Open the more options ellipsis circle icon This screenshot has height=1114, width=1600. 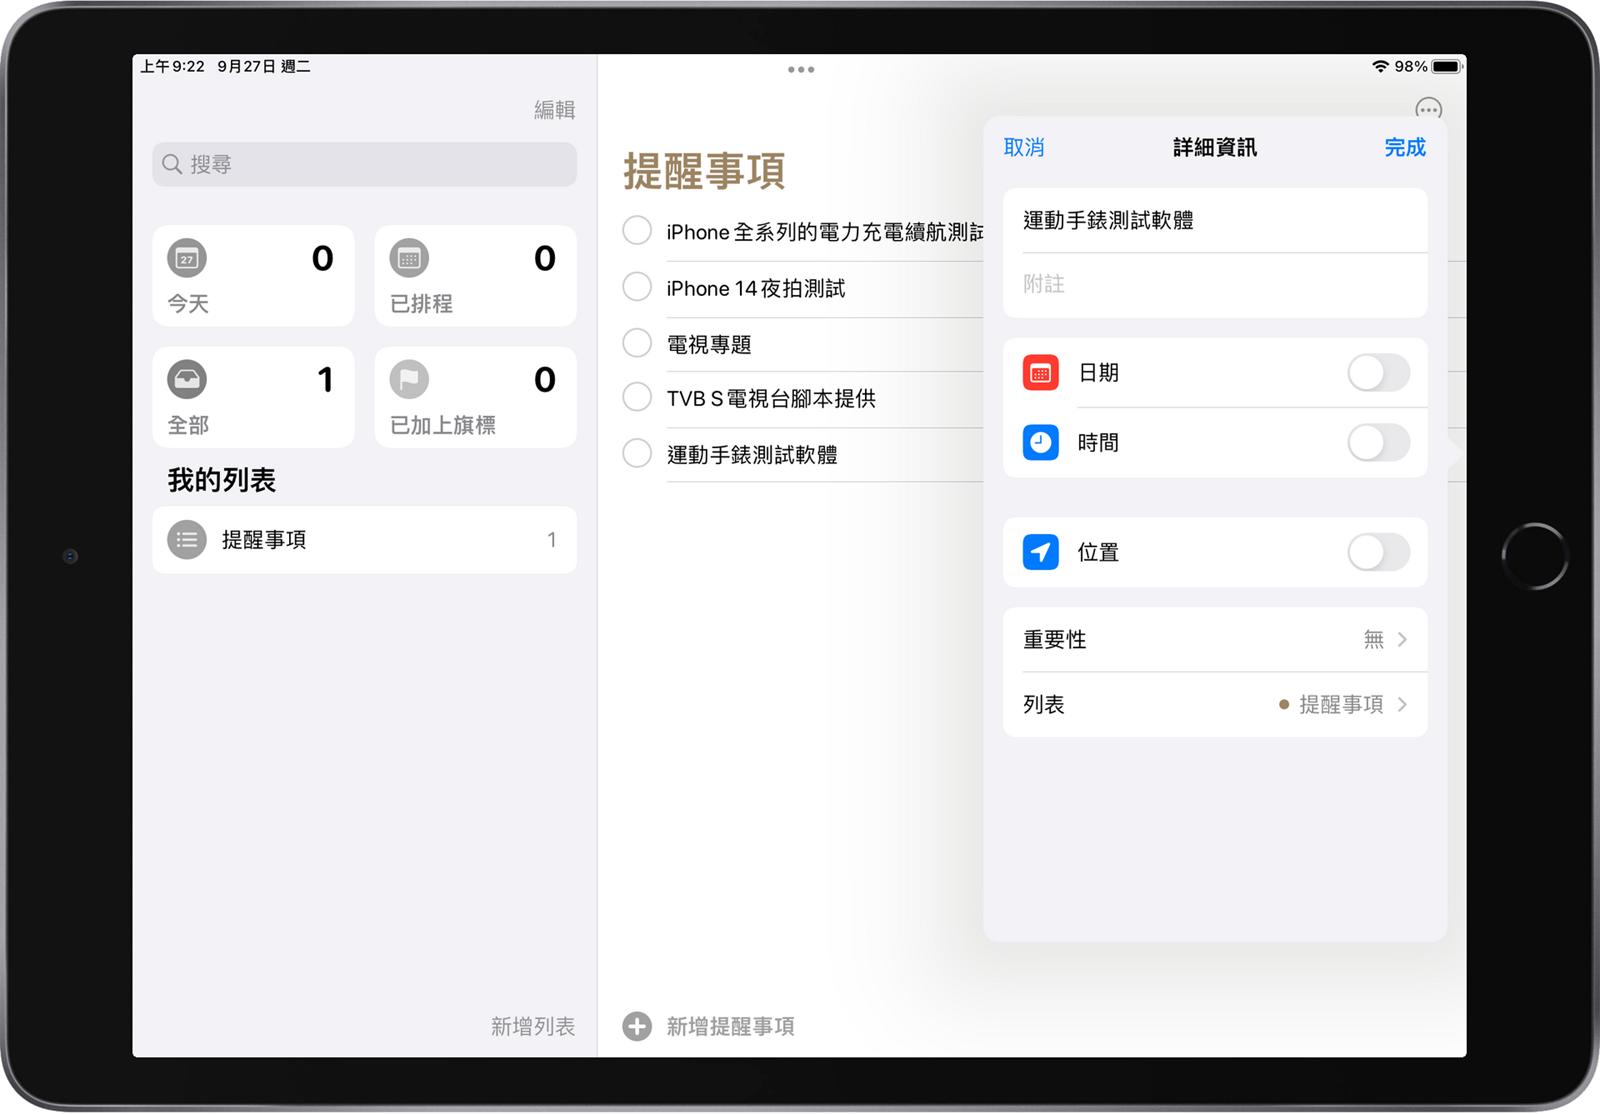point(1428,108)
